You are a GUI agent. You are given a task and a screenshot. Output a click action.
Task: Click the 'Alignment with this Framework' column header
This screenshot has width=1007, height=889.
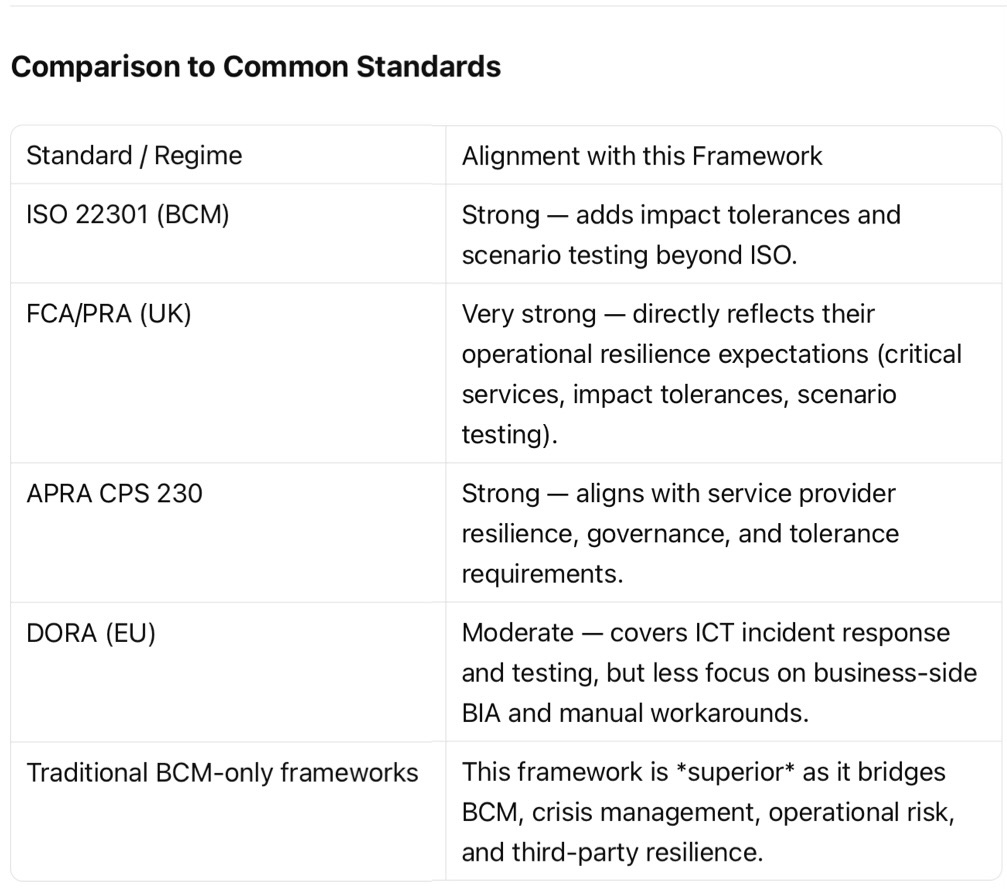pyautogui.click(x=641, y=156)
